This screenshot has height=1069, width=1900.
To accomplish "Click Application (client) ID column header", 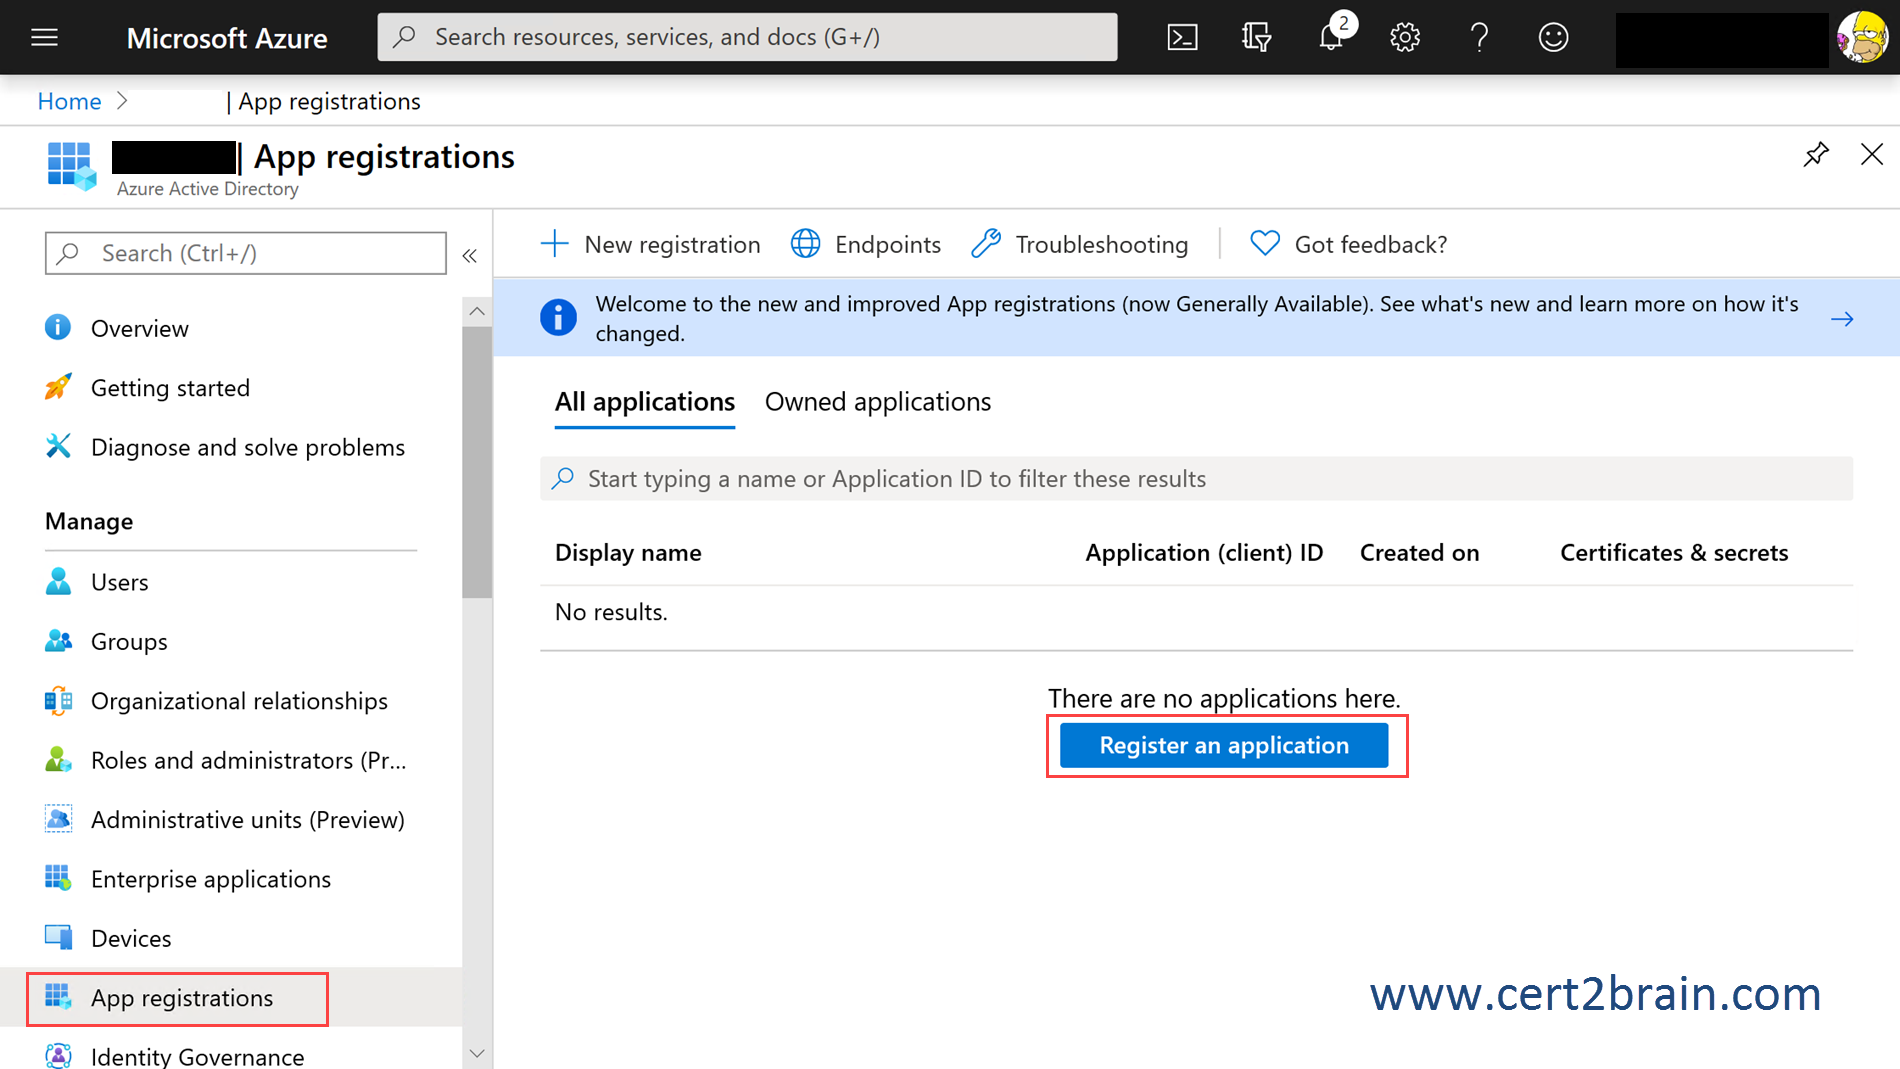I will [1204, 553].
